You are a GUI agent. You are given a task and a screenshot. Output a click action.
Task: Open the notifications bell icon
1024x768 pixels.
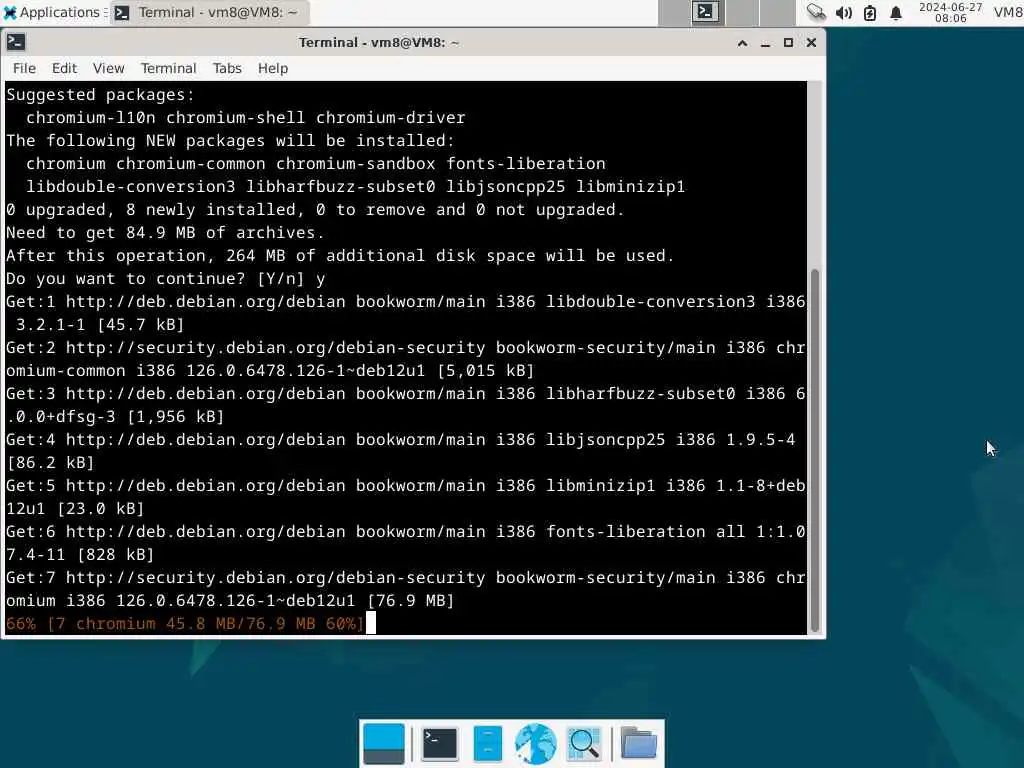pyautogui.click(x=896, y=12)
